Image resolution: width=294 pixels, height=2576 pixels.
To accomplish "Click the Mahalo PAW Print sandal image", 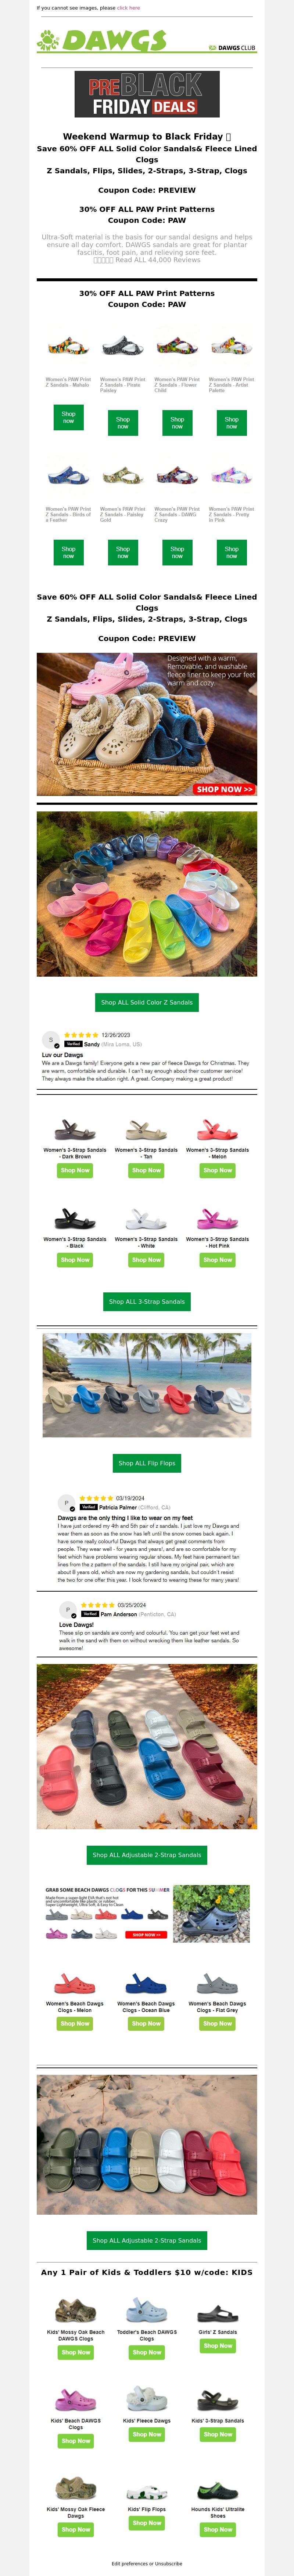I will point(68,347).
